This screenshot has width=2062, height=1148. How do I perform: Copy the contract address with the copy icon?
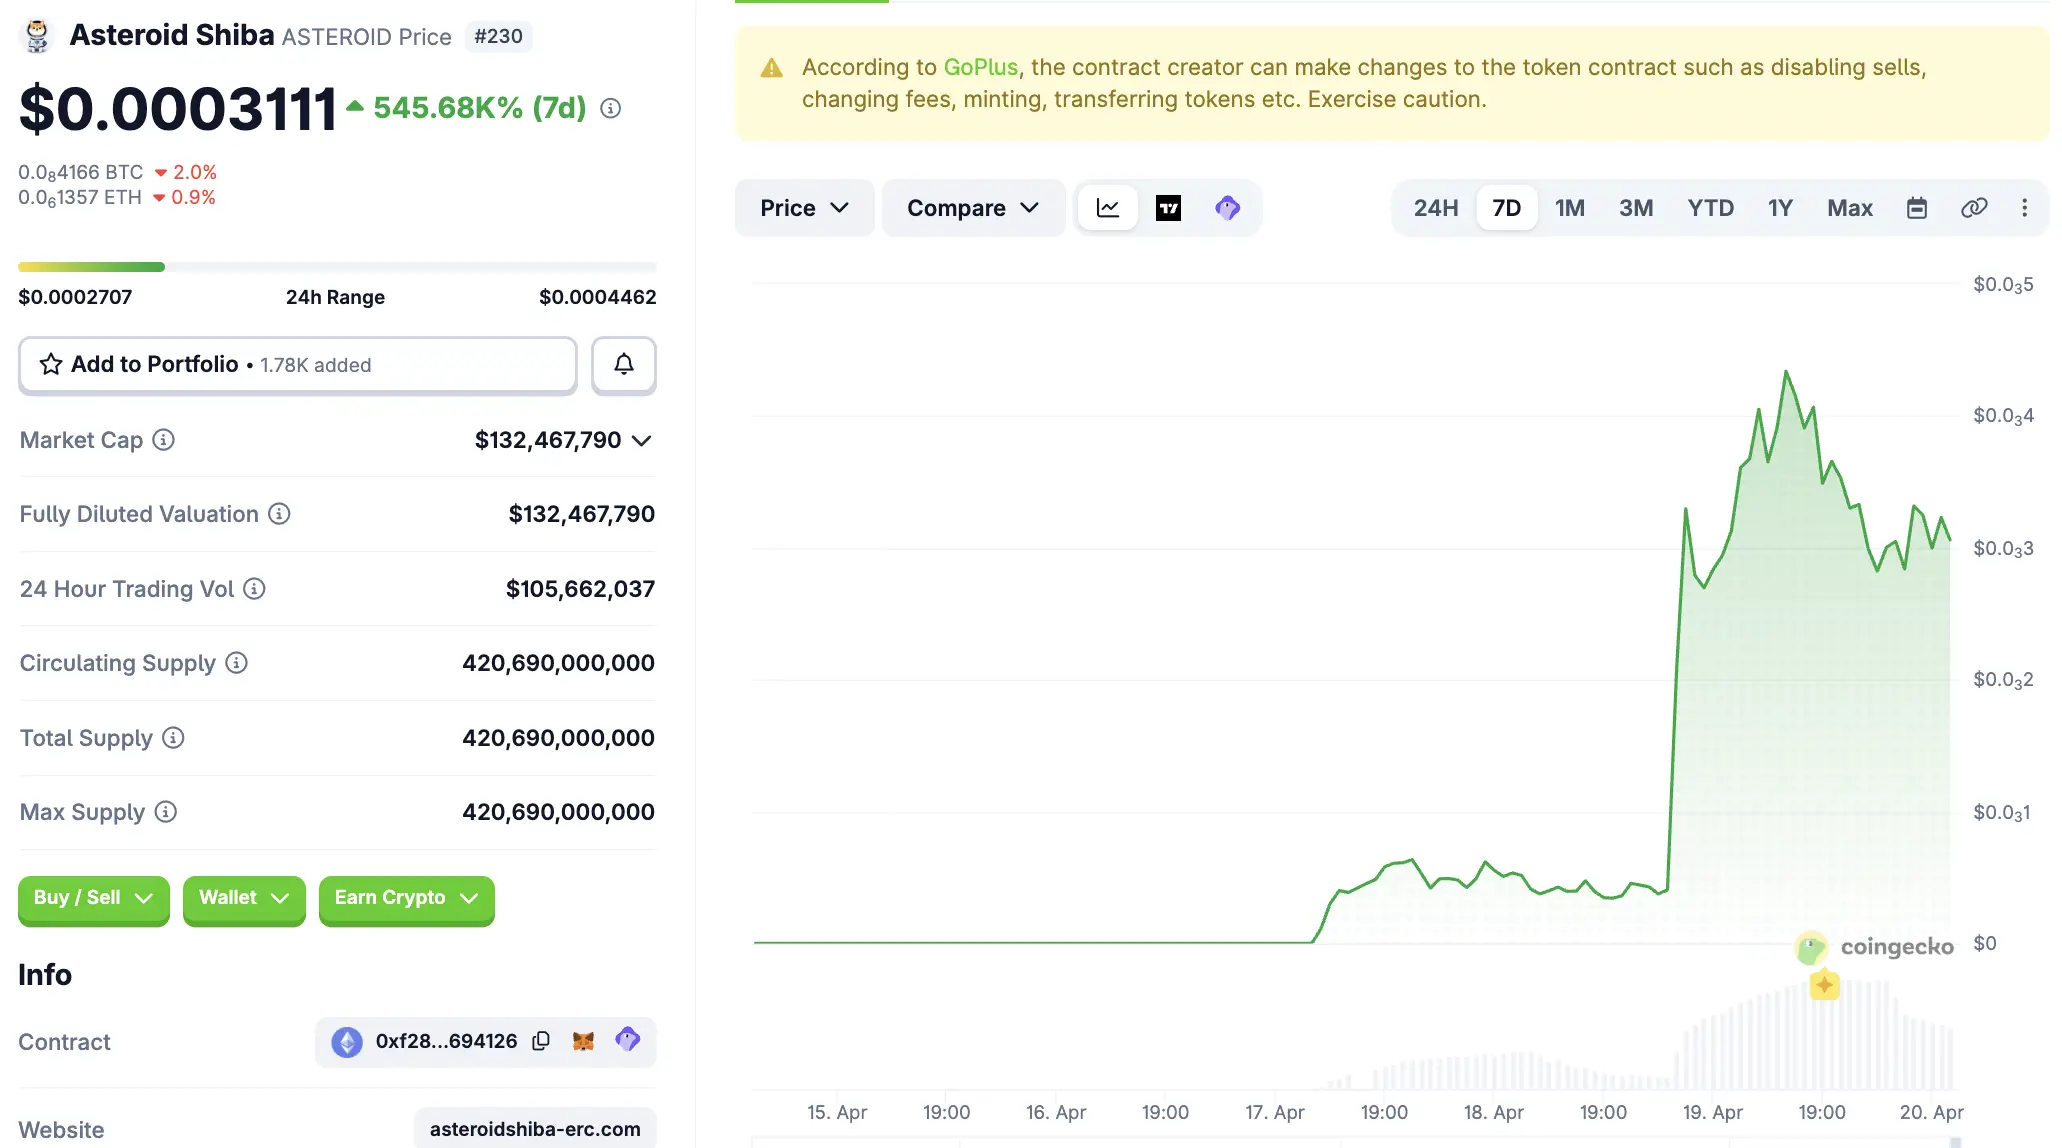pos(540,1040)
